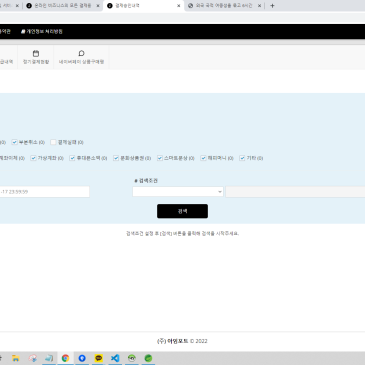Click the black 검색 button

point(182,211)
